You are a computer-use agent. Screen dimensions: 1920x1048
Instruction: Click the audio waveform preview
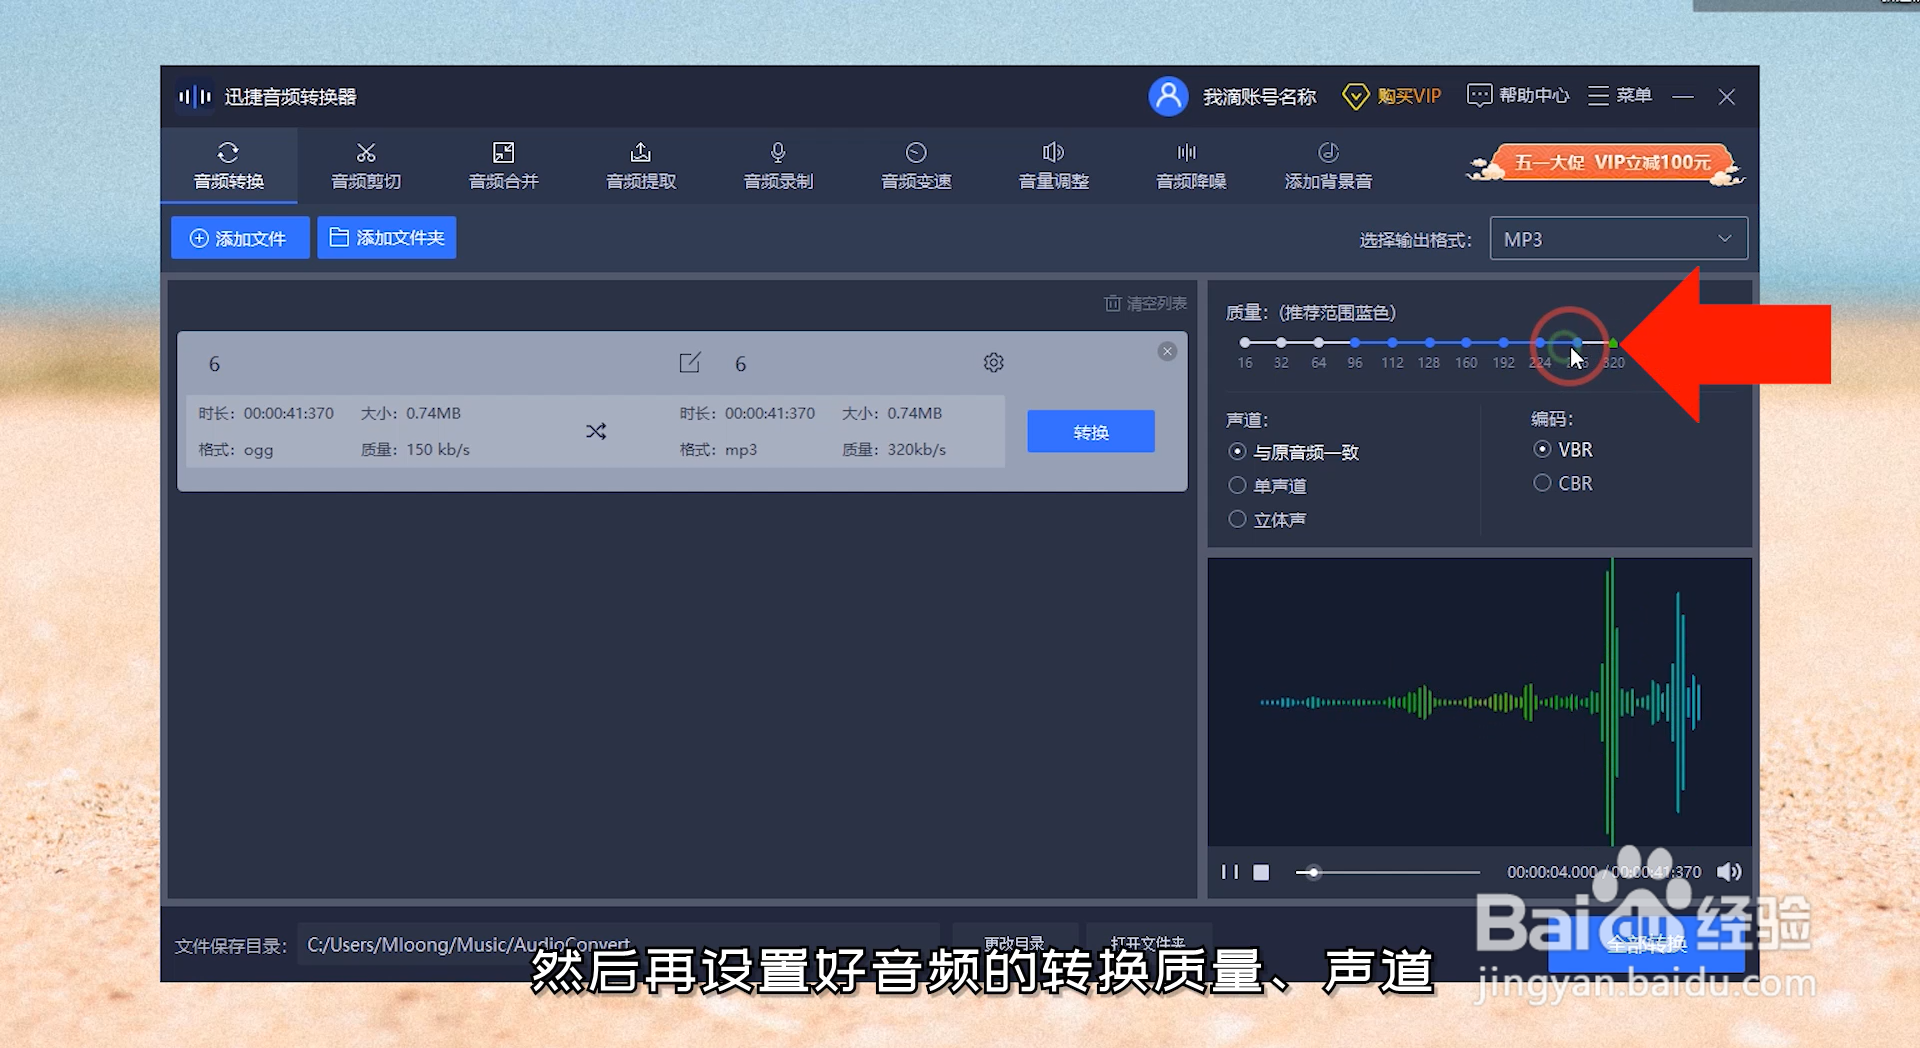1480,703
